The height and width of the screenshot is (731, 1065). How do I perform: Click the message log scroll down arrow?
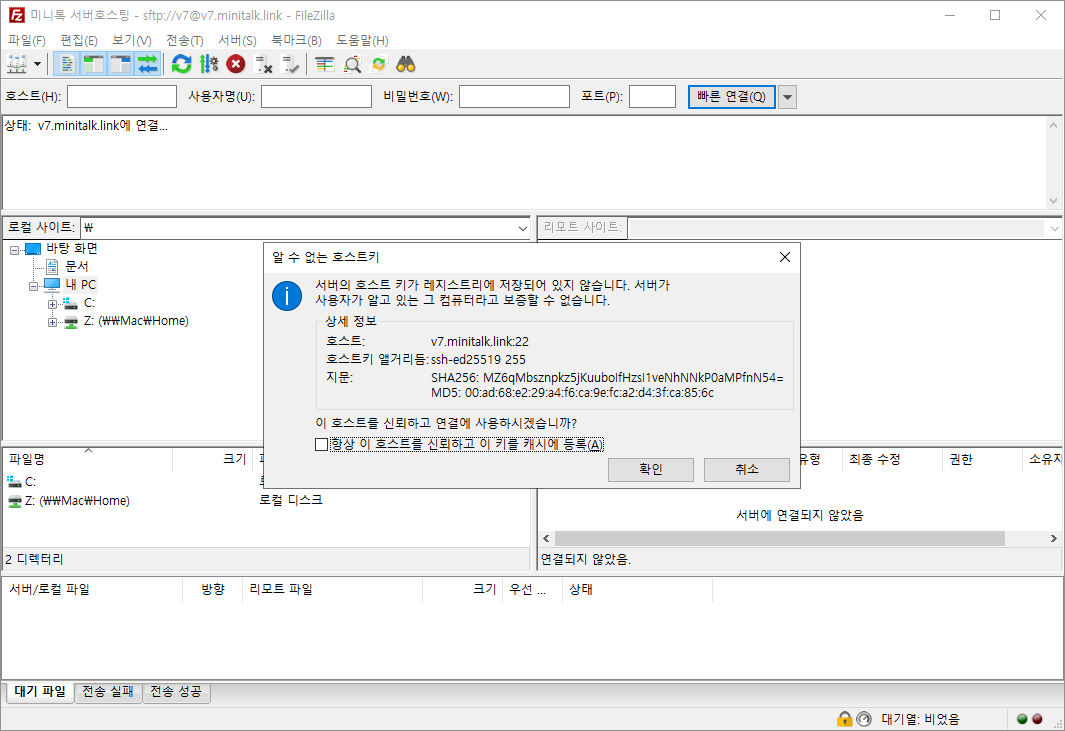(x=1053, y=200)
